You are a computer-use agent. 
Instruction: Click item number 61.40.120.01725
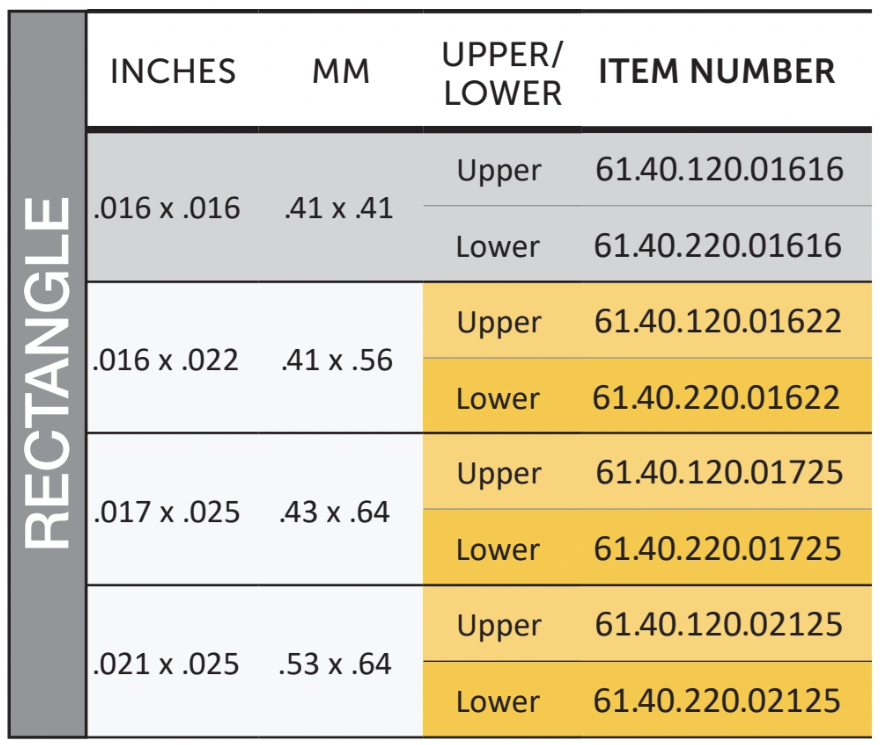719,472
